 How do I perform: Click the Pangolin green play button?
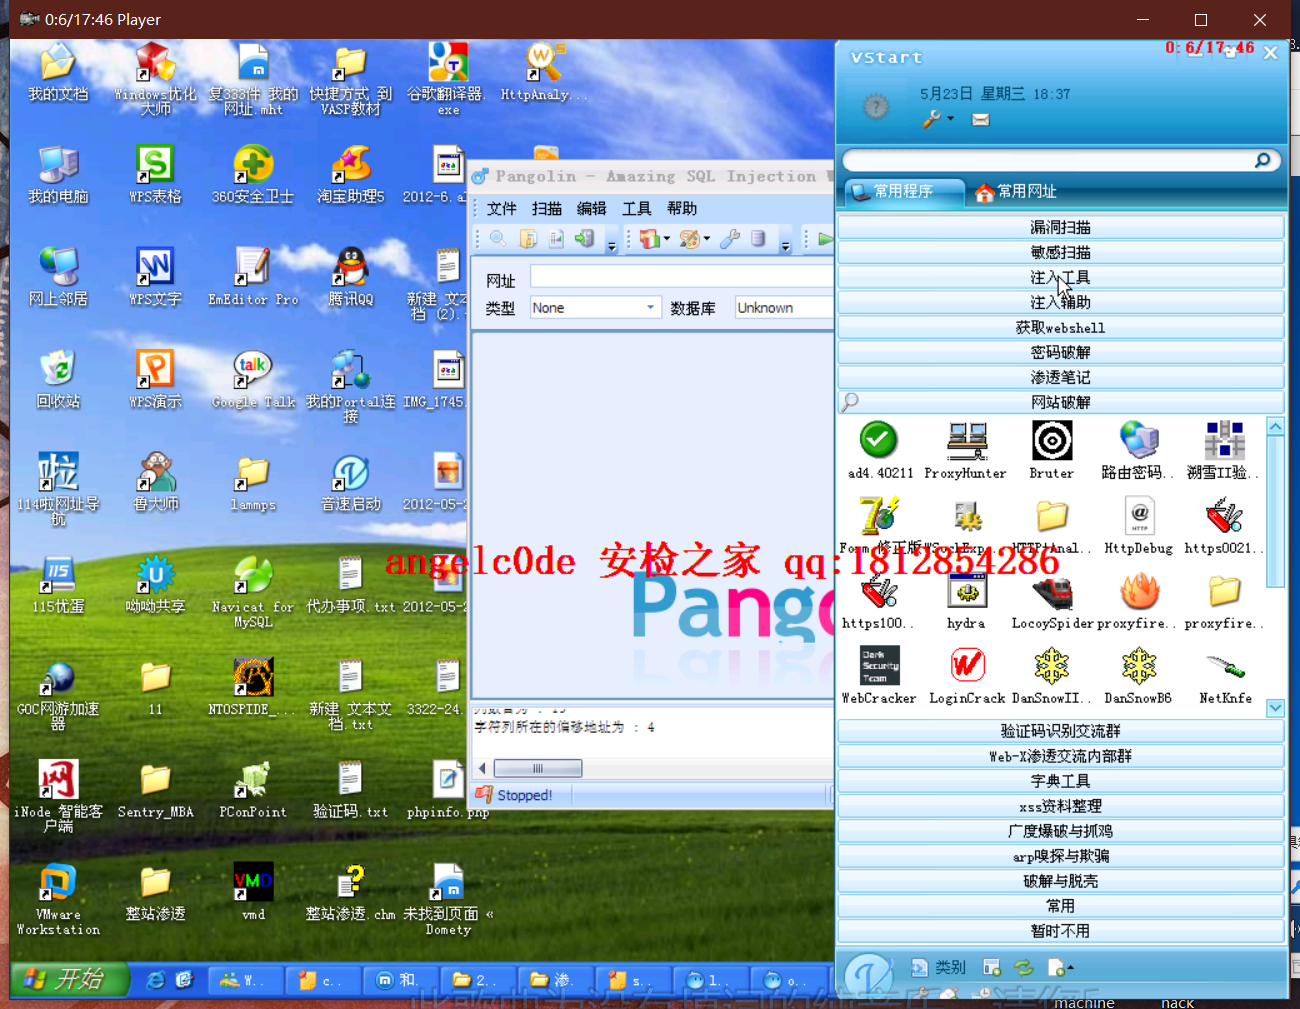(825, 238)
